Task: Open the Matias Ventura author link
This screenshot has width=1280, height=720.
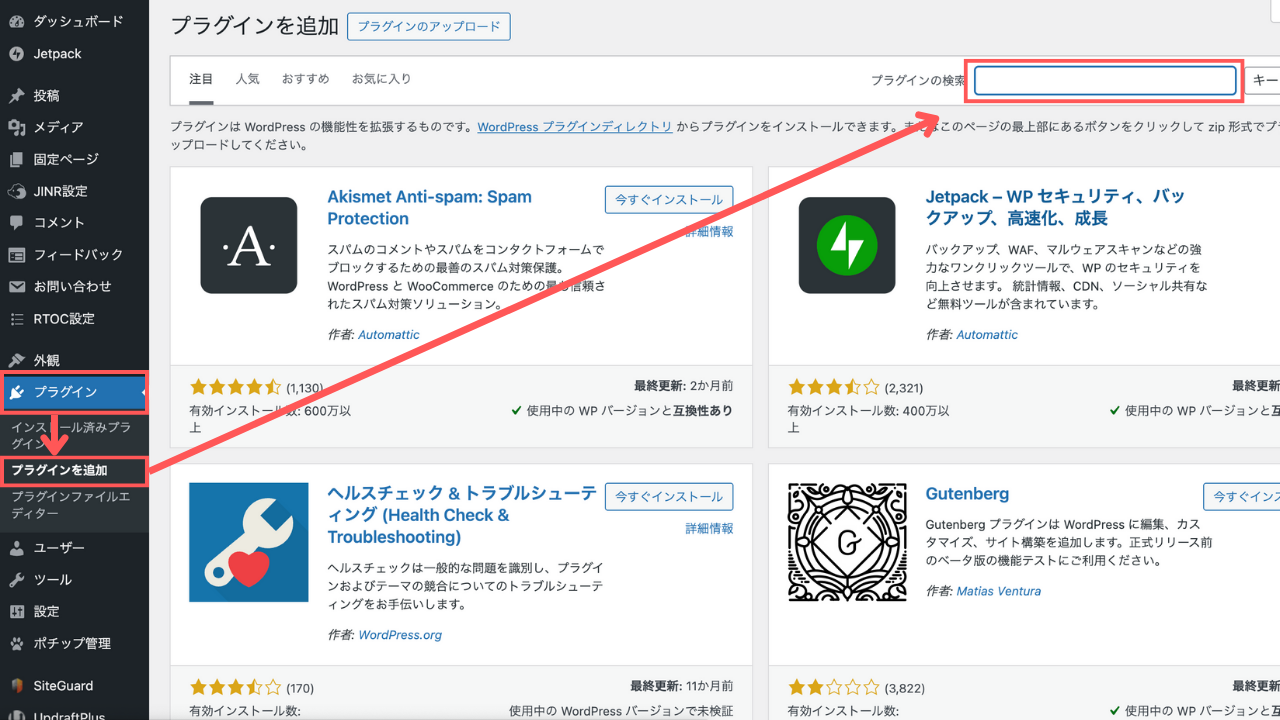Action: coord(998,591)
